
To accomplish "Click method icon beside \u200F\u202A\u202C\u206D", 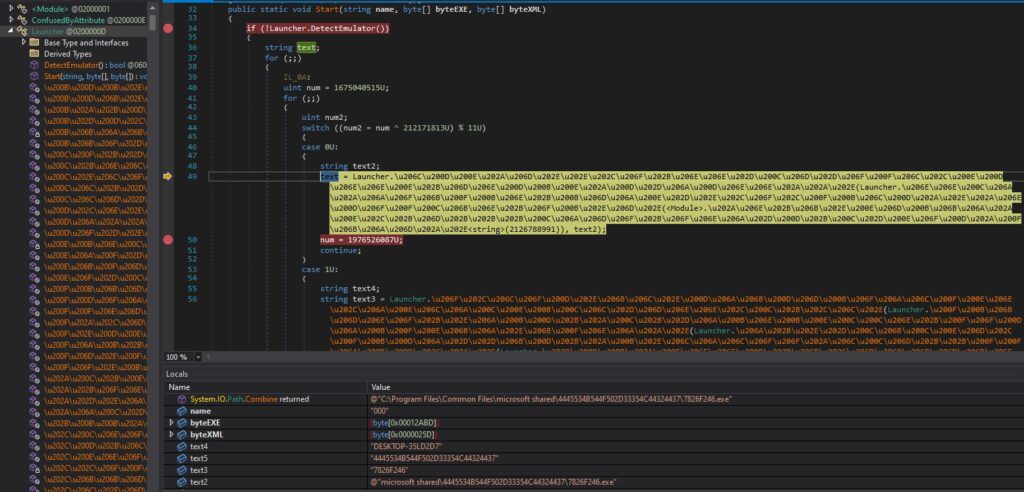I will point(35,323).
